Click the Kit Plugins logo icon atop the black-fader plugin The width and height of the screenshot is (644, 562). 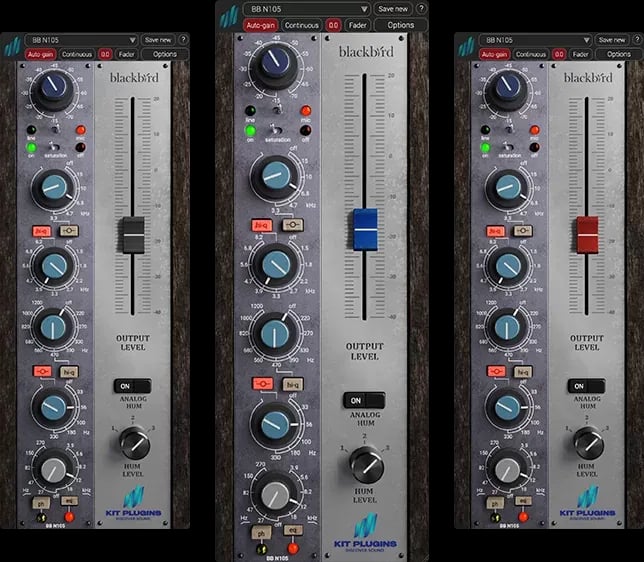click(13, 47)
